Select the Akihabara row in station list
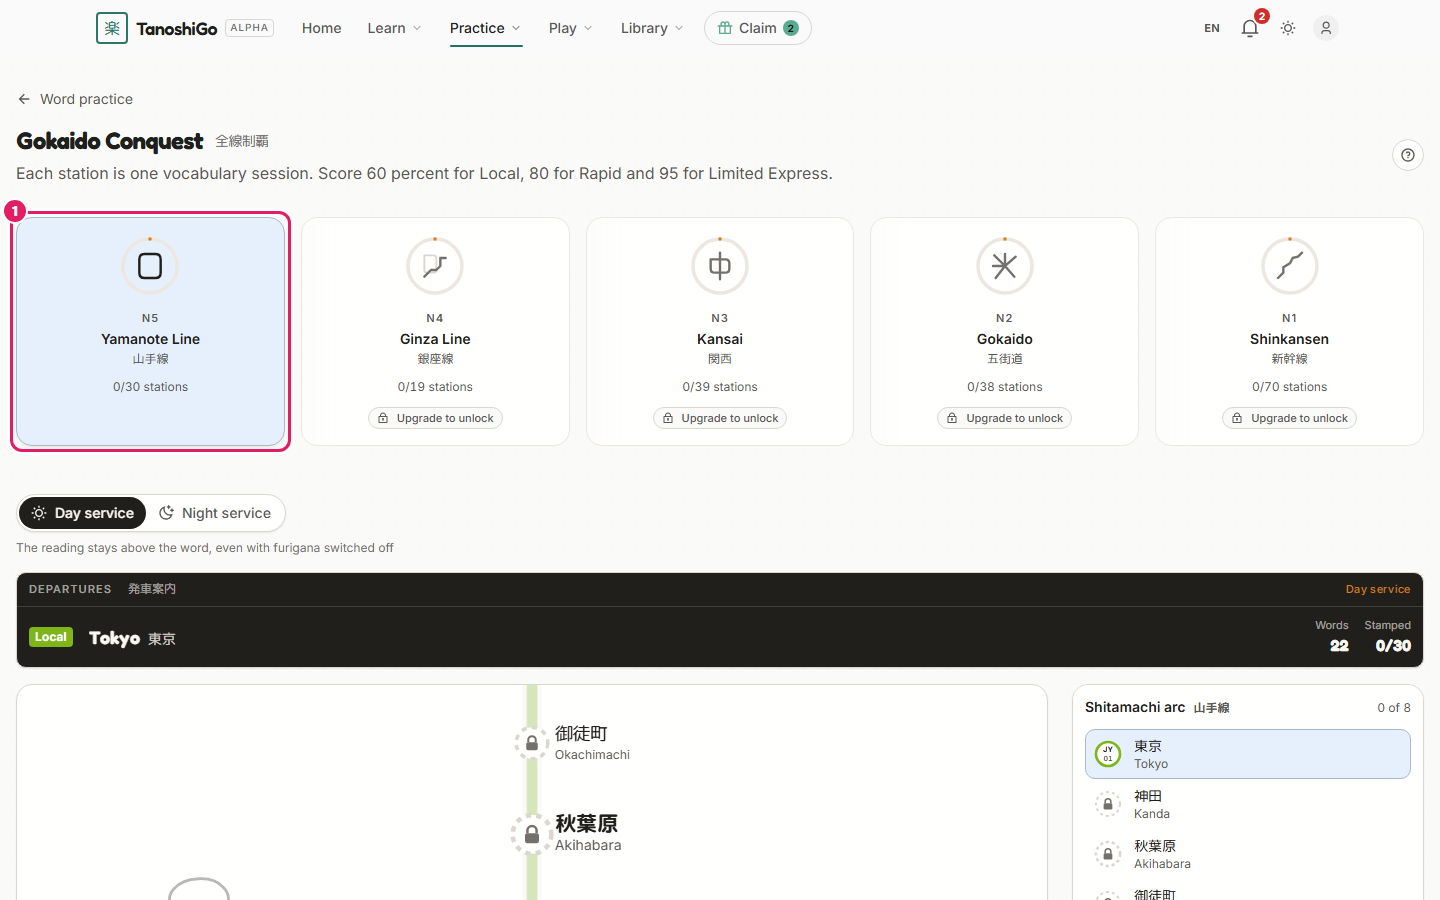Viewport: 1440px width, 900px height. coord(1248,854)
